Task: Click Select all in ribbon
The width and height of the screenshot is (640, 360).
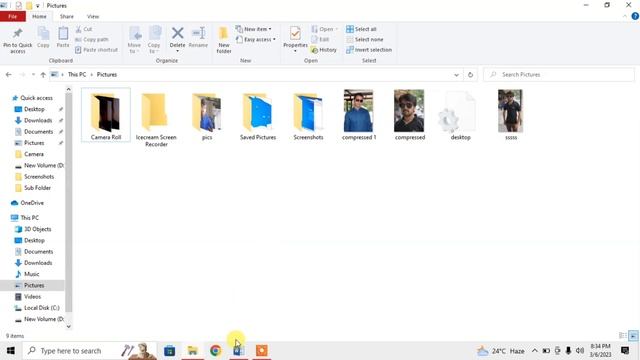Action: click(361, 29)
